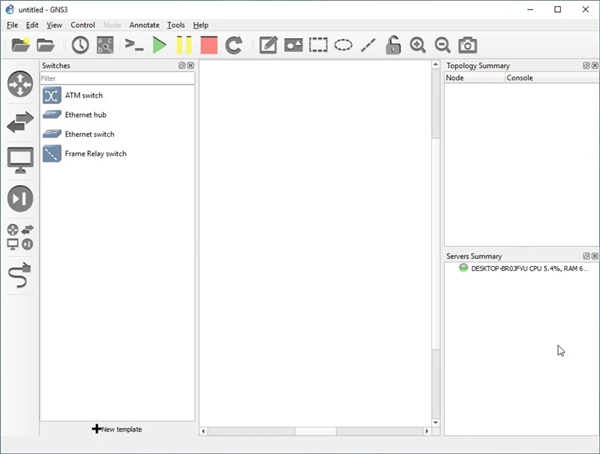Suspend all nodes with yellow pause

tap(184, 45)
